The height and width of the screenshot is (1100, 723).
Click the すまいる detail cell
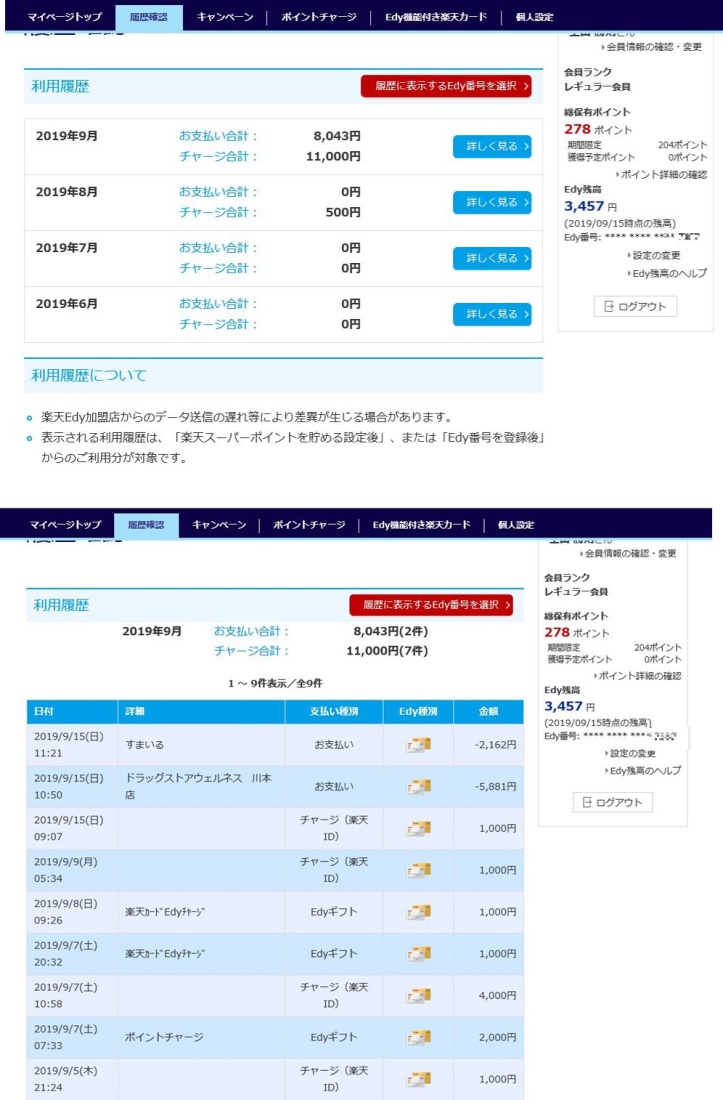coord(201,744)
